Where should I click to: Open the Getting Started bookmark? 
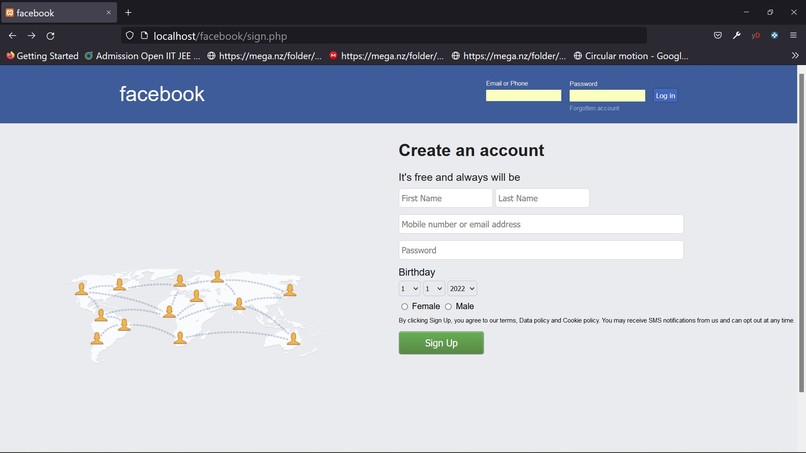[42, 56]
